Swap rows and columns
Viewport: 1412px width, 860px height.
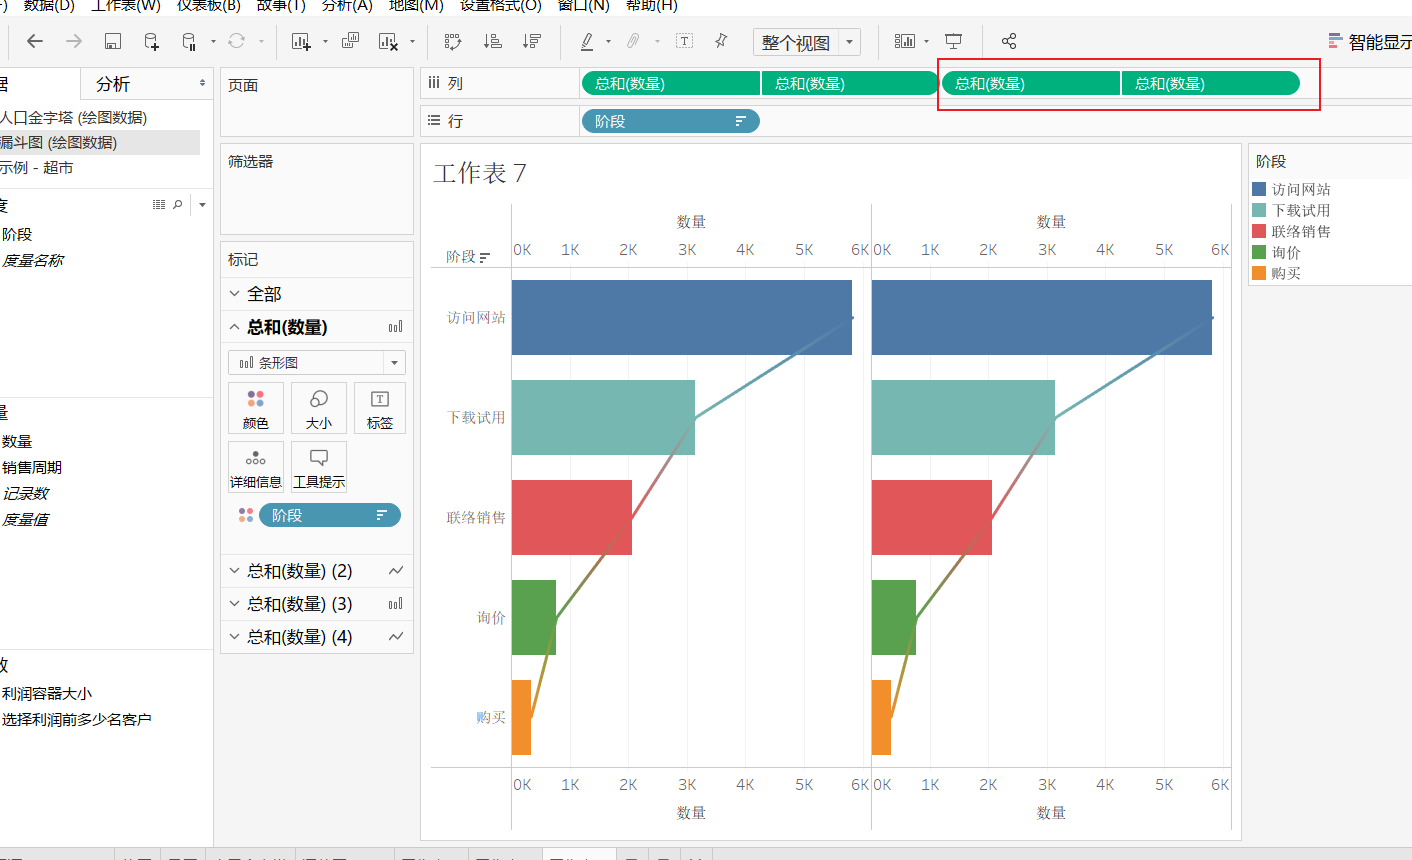[453, 41]
